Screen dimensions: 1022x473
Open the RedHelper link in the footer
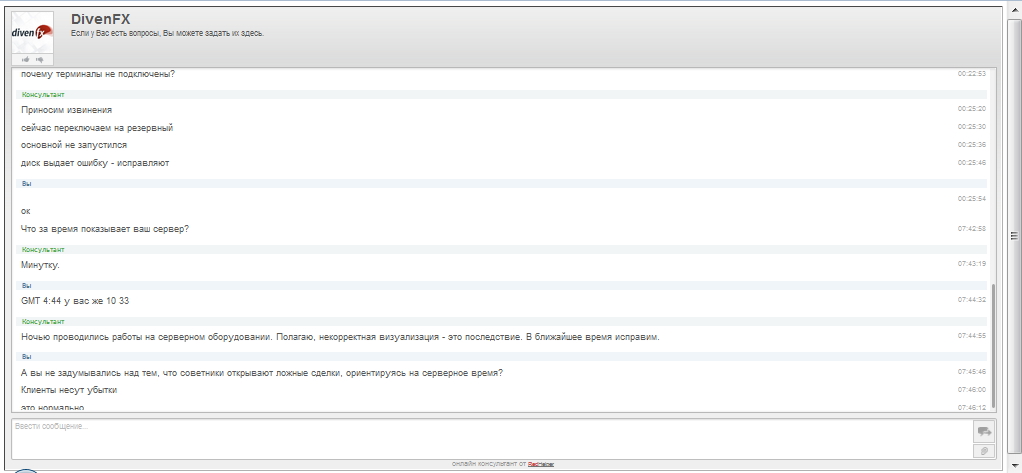coord(541,465)
